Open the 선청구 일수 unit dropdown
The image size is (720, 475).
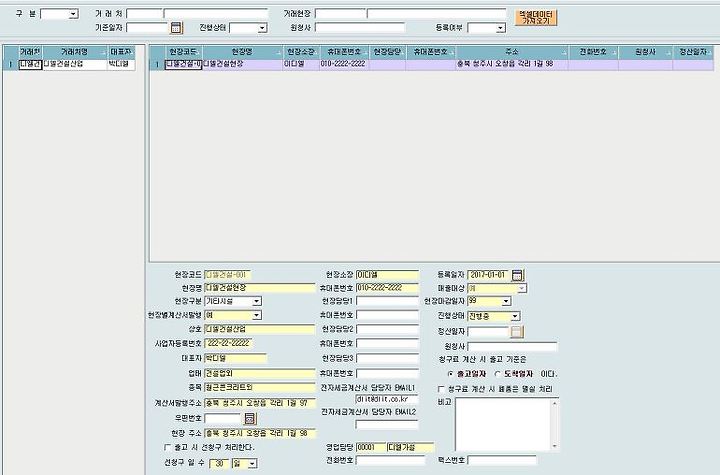pos(252,464)
